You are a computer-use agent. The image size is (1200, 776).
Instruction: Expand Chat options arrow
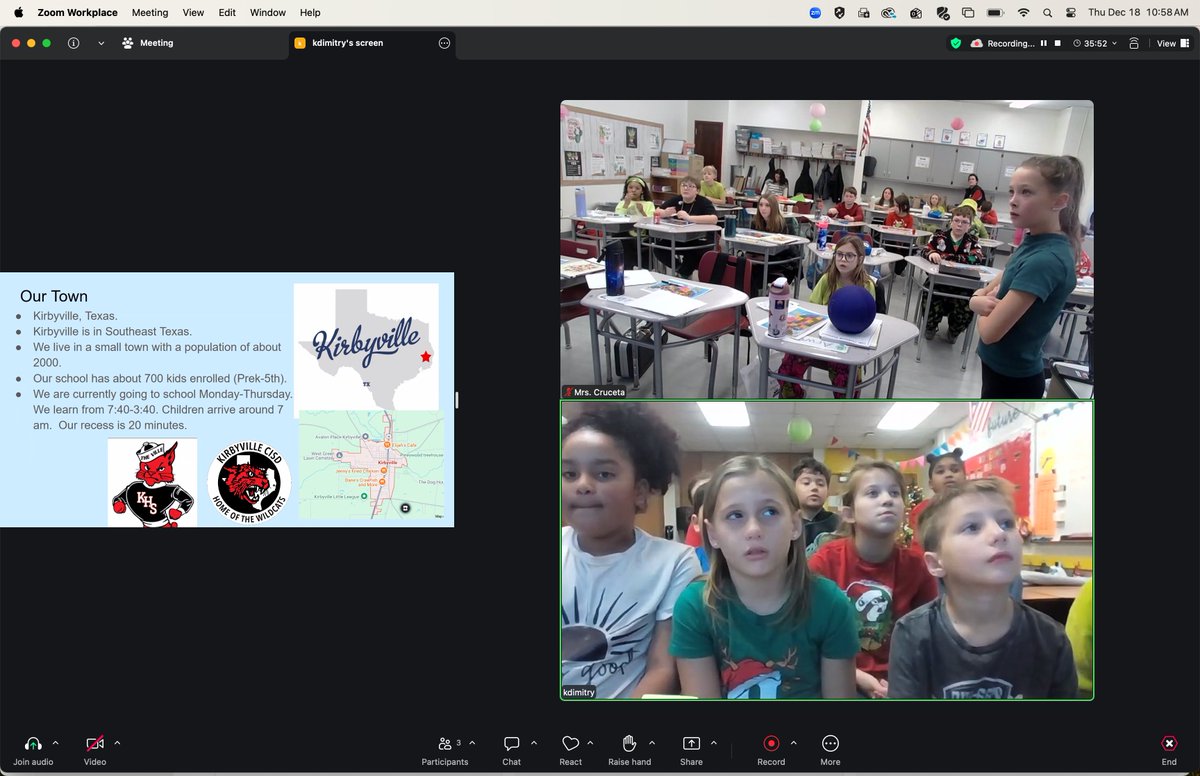534,743
